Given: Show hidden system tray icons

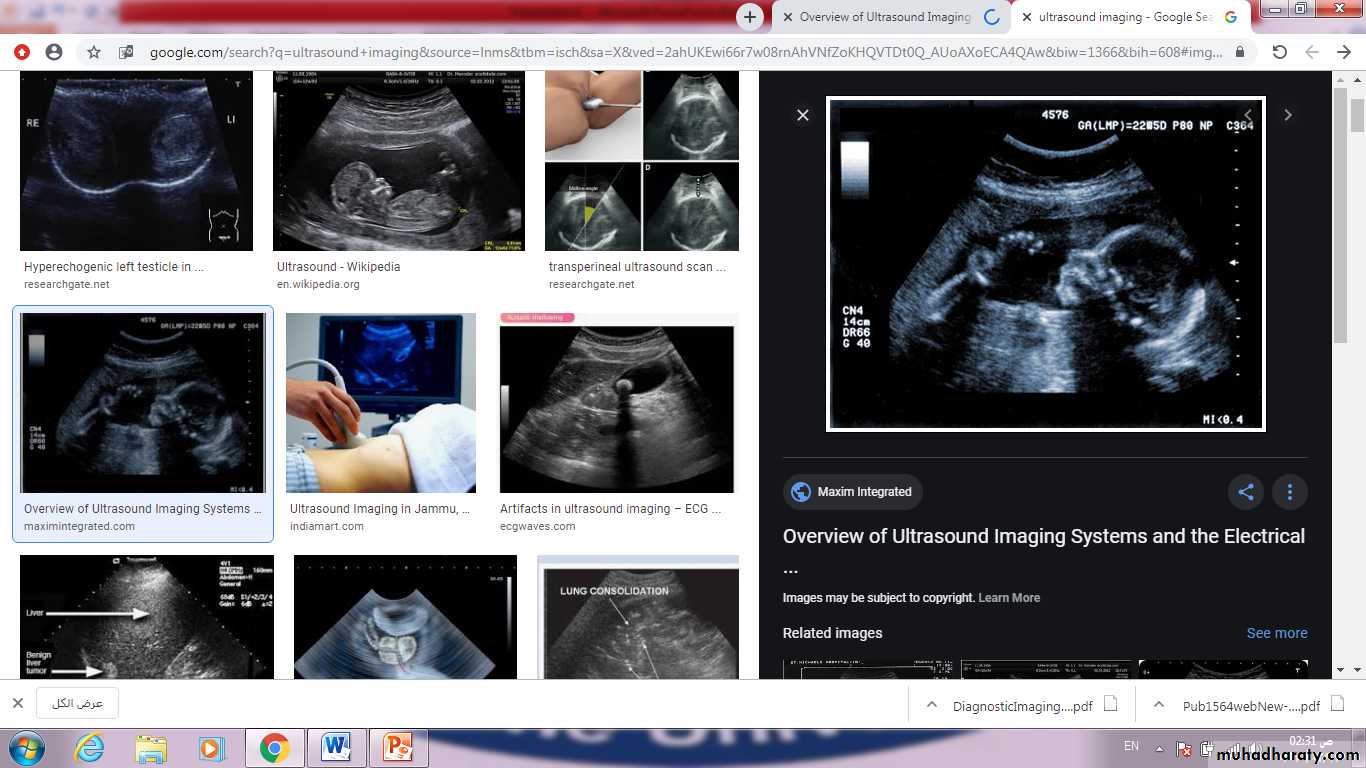Looking at the screenshot, I should [x=1159, y=747].
